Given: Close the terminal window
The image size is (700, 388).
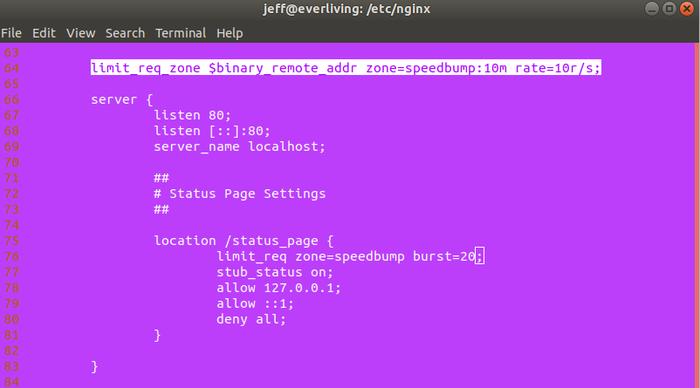Looking at the screenshot, I should click(687, 8).
